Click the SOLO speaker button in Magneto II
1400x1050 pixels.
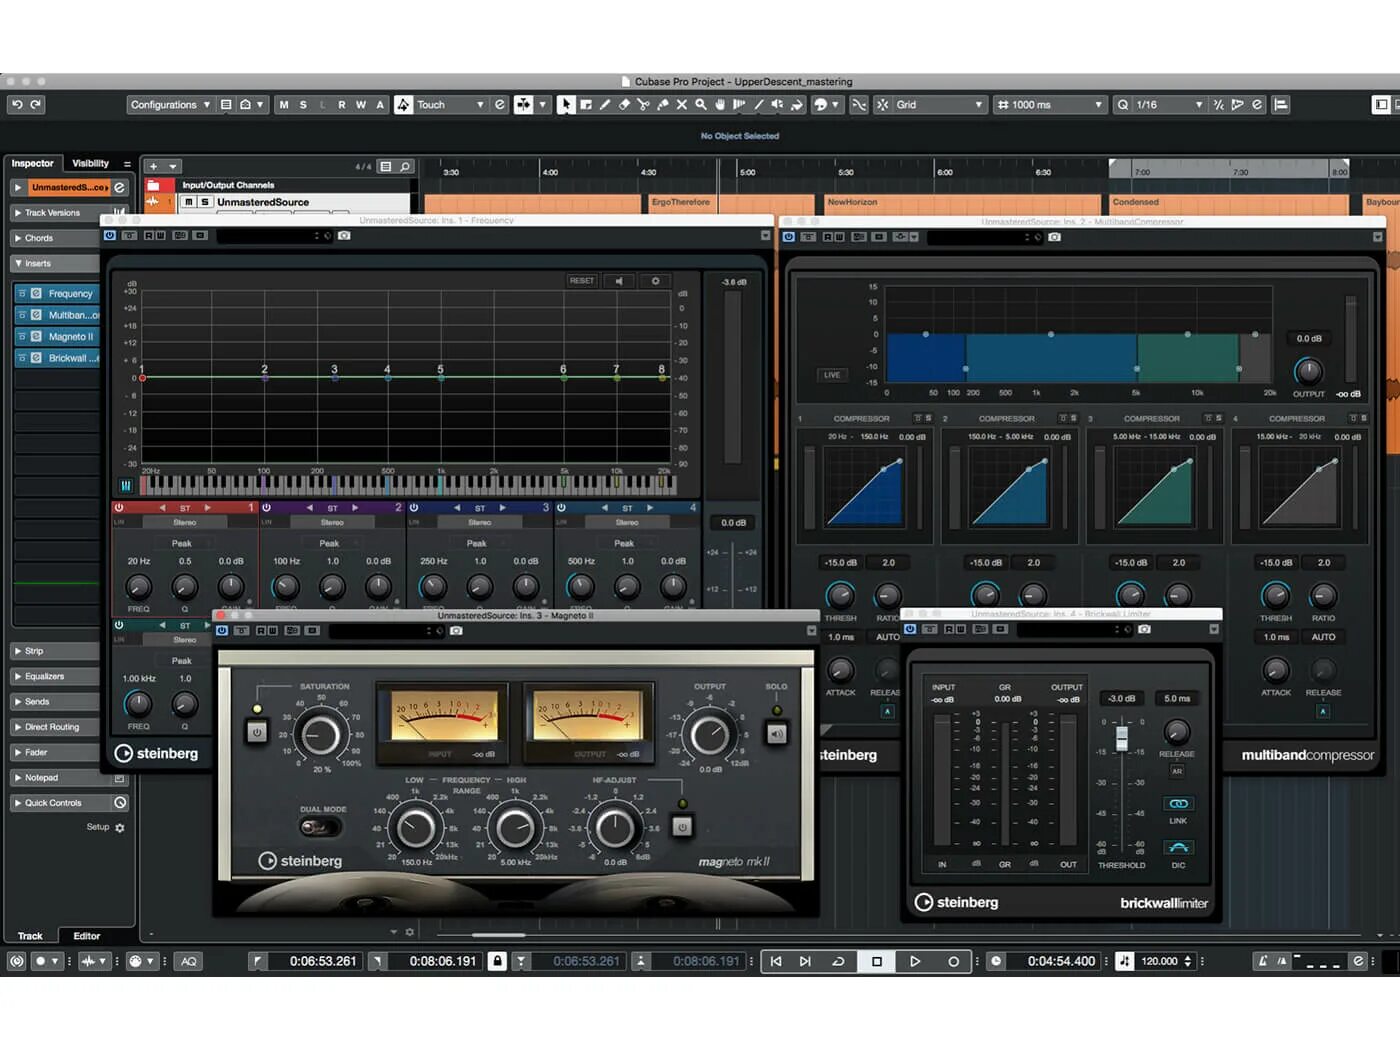777,734
